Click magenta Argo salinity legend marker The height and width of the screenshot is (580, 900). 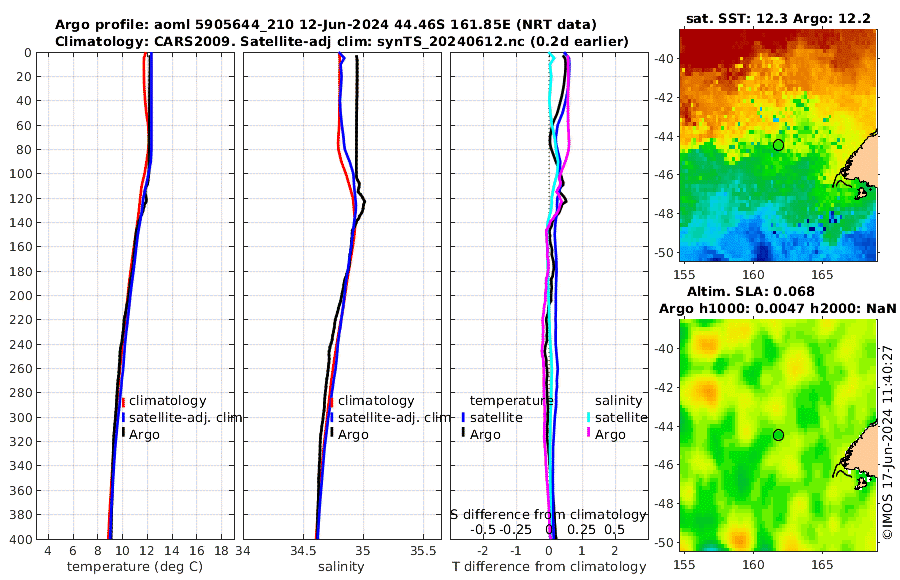coord(589,433)
